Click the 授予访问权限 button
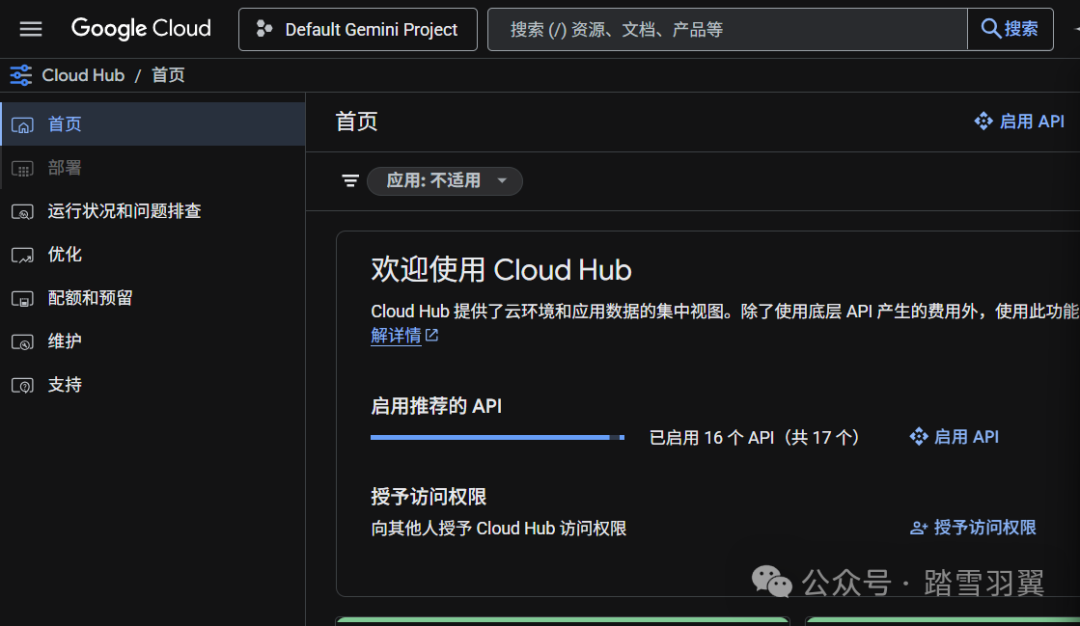 click(x=973, y=528)
